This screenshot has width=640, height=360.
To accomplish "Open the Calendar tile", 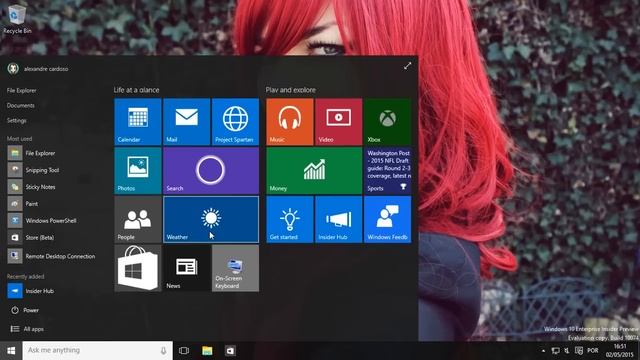I will pos(138,122).
